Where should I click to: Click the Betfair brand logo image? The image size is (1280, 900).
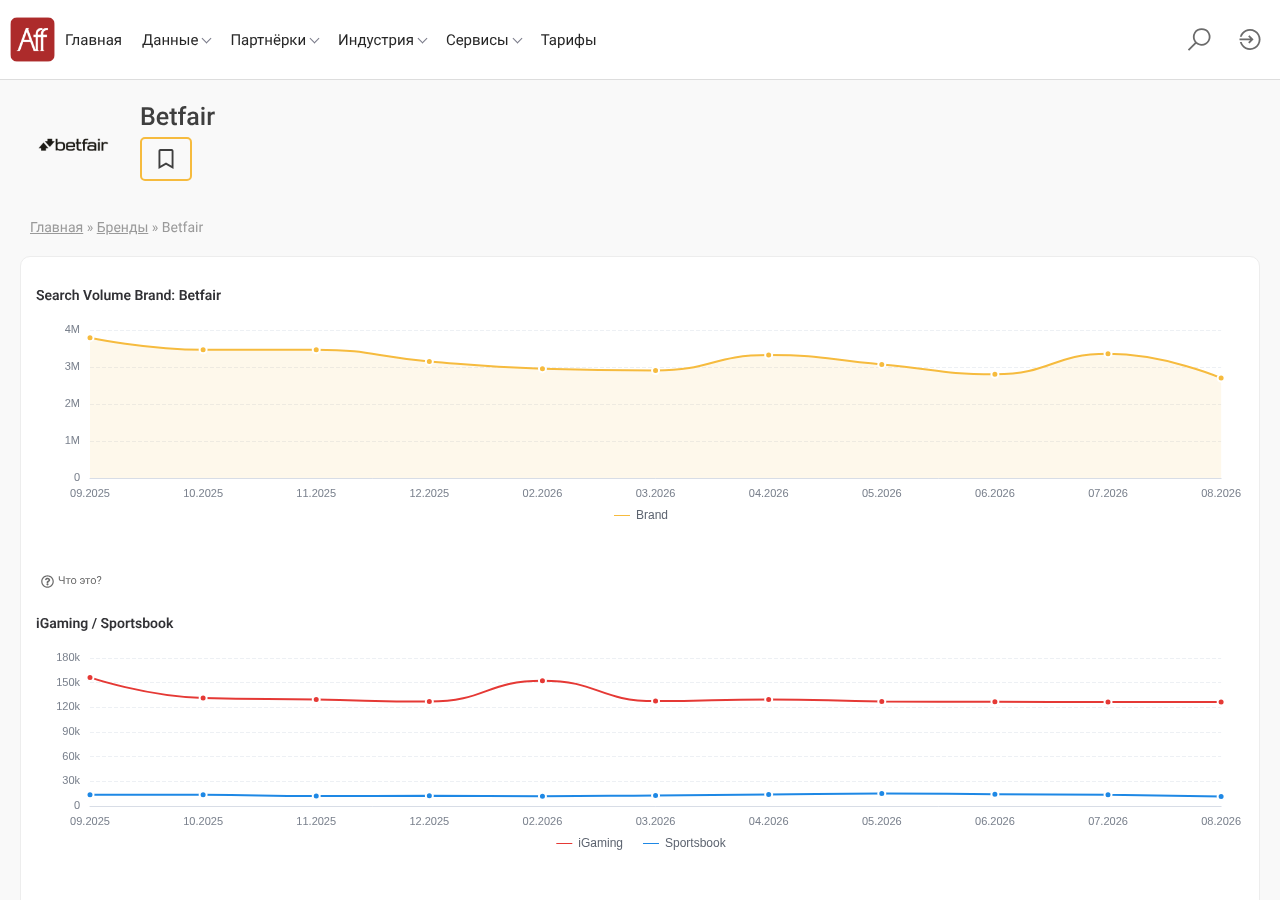73,145
